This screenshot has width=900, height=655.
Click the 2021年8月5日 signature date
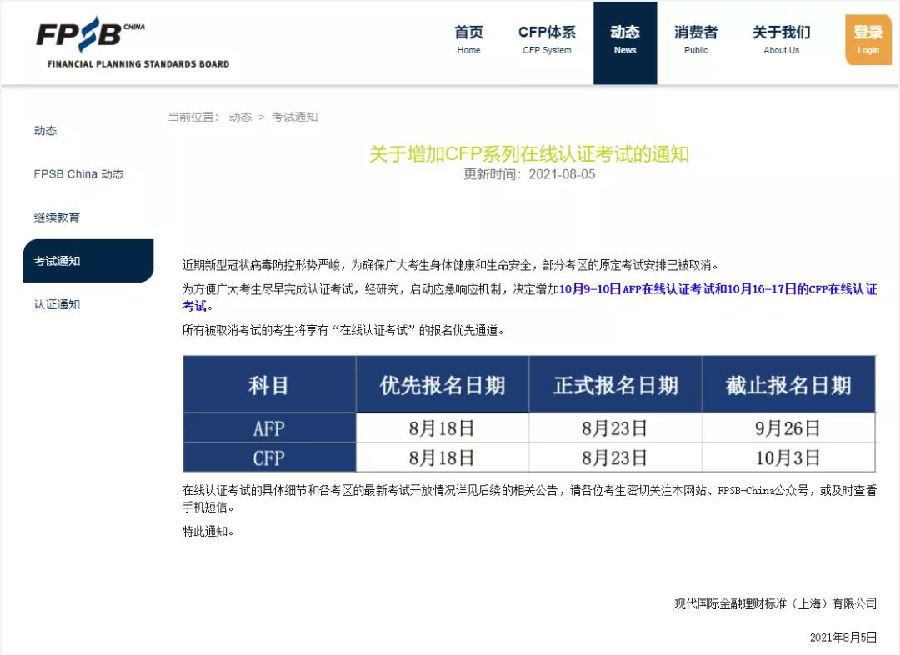pyautogui.click(x=843, y=637)
